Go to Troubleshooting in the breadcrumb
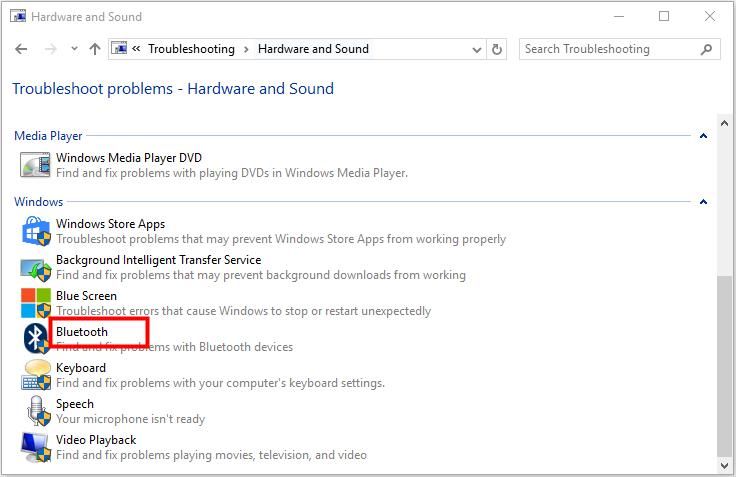This screenshot has height=477, width=736. click(x=191, y=49)
